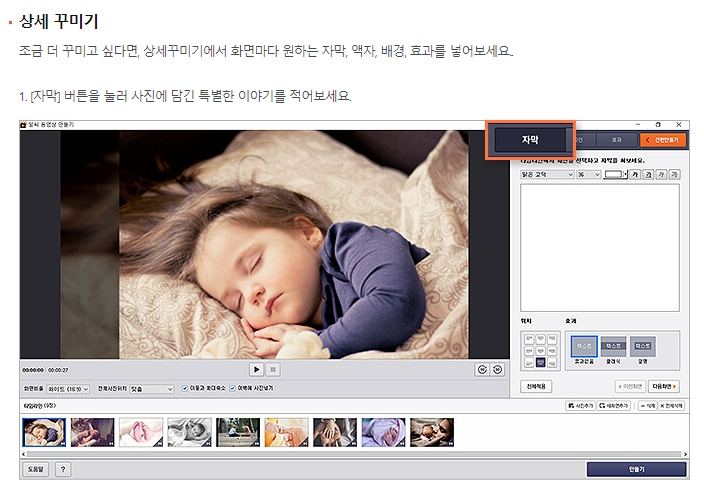The image size is (704, 495).
Task: Switch to the 효과 (effect) tab
Action: (616, 140)
